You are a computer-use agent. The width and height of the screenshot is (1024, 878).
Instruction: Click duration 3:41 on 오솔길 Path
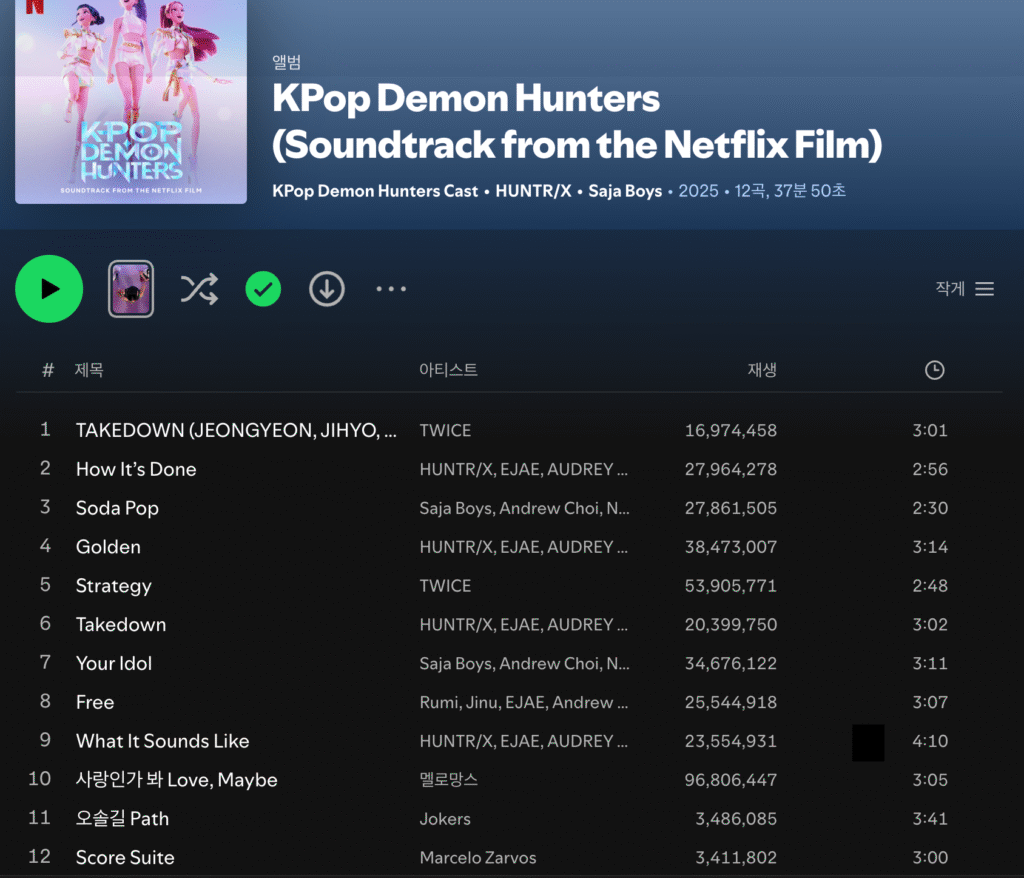pyautogui.click(x=930, y=819)
